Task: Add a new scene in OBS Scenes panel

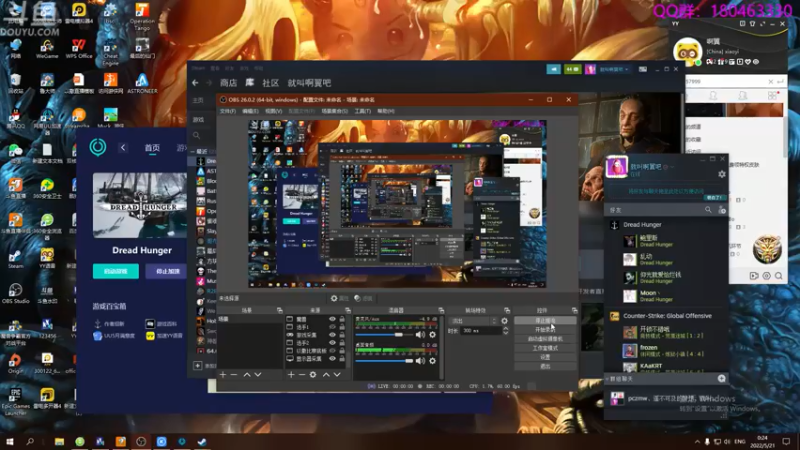Action: (222, 374)
